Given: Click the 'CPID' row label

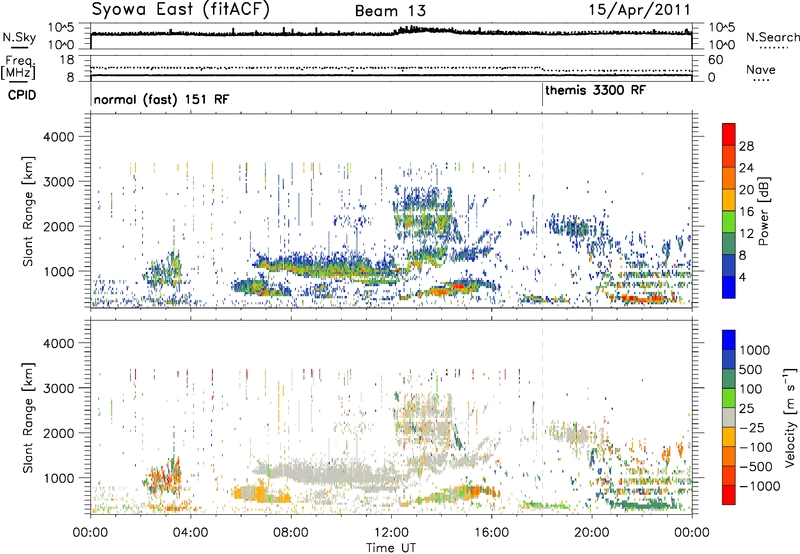Looking at the screenshot, I should coord(22,95).
